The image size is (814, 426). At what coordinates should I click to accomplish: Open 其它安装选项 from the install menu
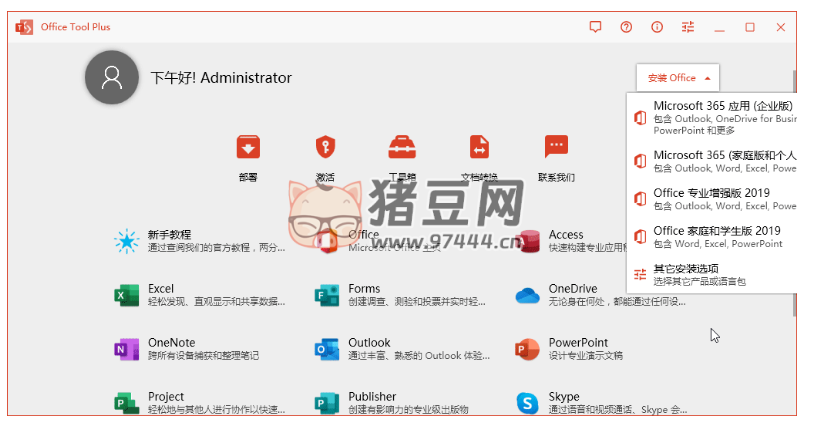pos(700,275)
